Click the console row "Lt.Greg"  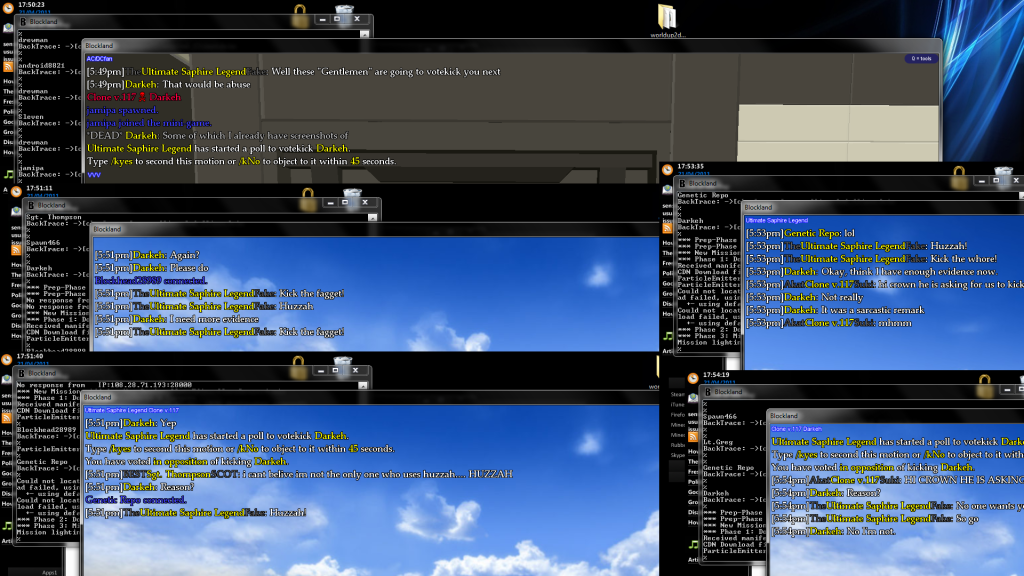(x=718, y=441)
